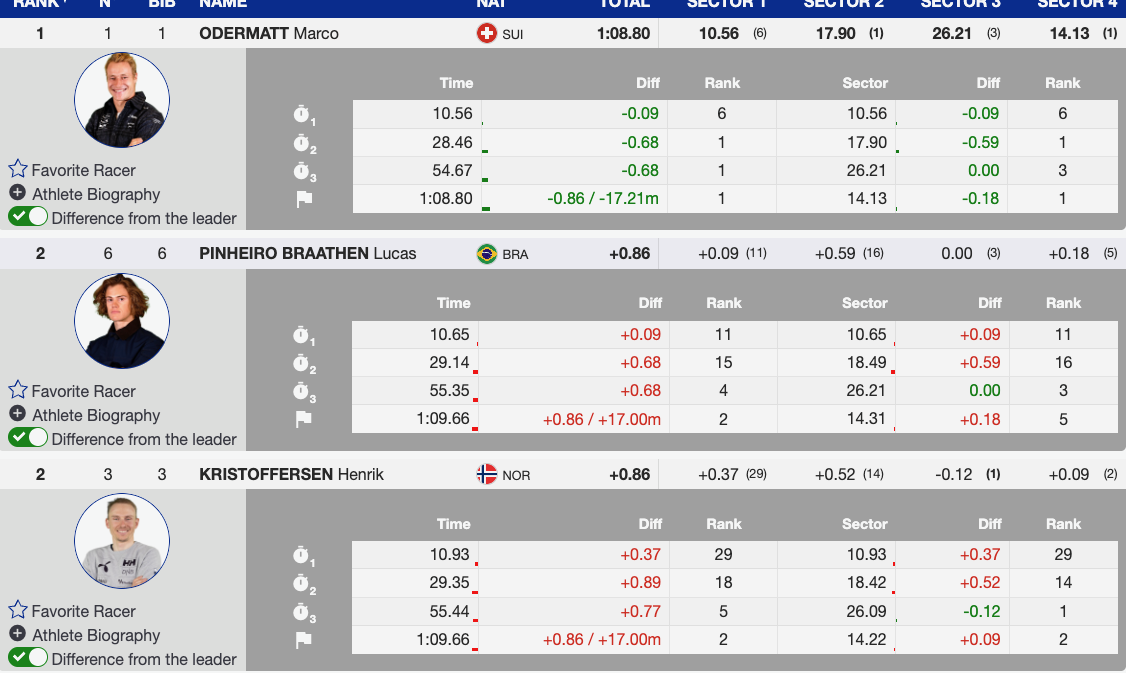Click the Norway flag icon next to NOR
The image size is (1126, 673).
pyautogui.click(x=487, y=474)
